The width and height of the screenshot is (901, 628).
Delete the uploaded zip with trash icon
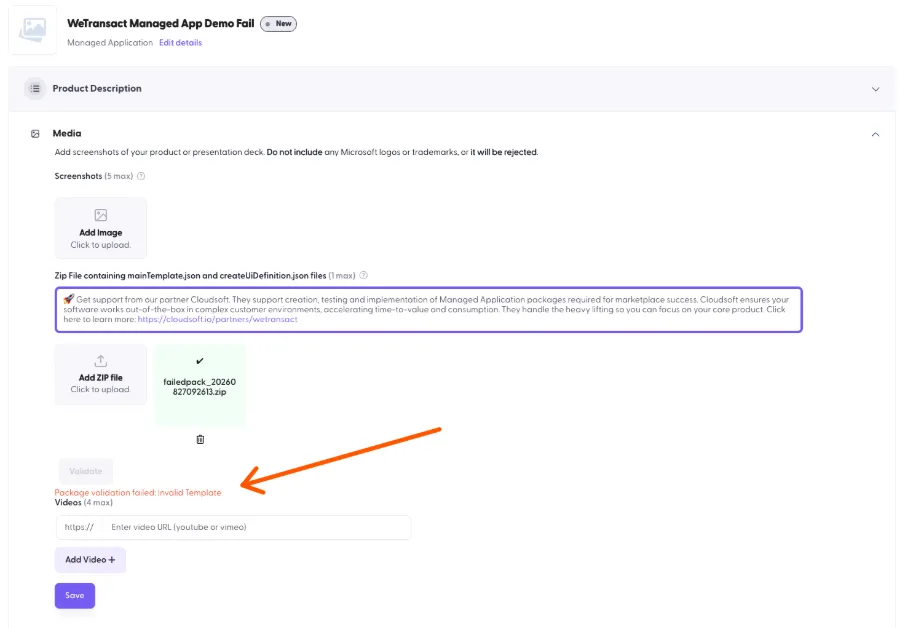(x=200, y=440)
